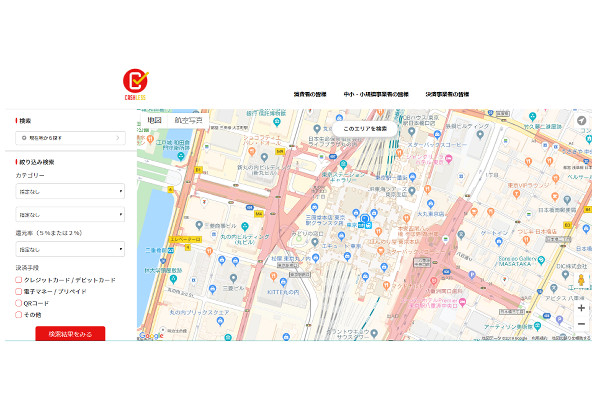Select the エキュート東京 shopping pin
Viewport: 600px width, 400px height.
point(342,236)
